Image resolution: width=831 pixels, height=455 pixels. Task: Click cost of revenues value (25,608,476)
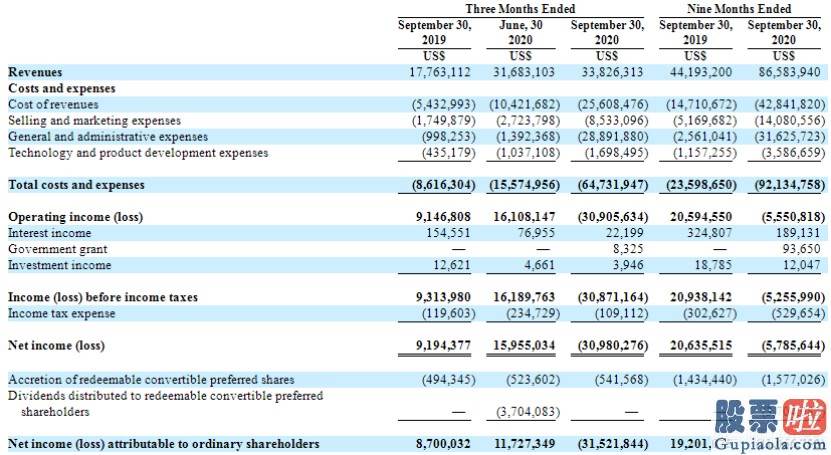613,104
